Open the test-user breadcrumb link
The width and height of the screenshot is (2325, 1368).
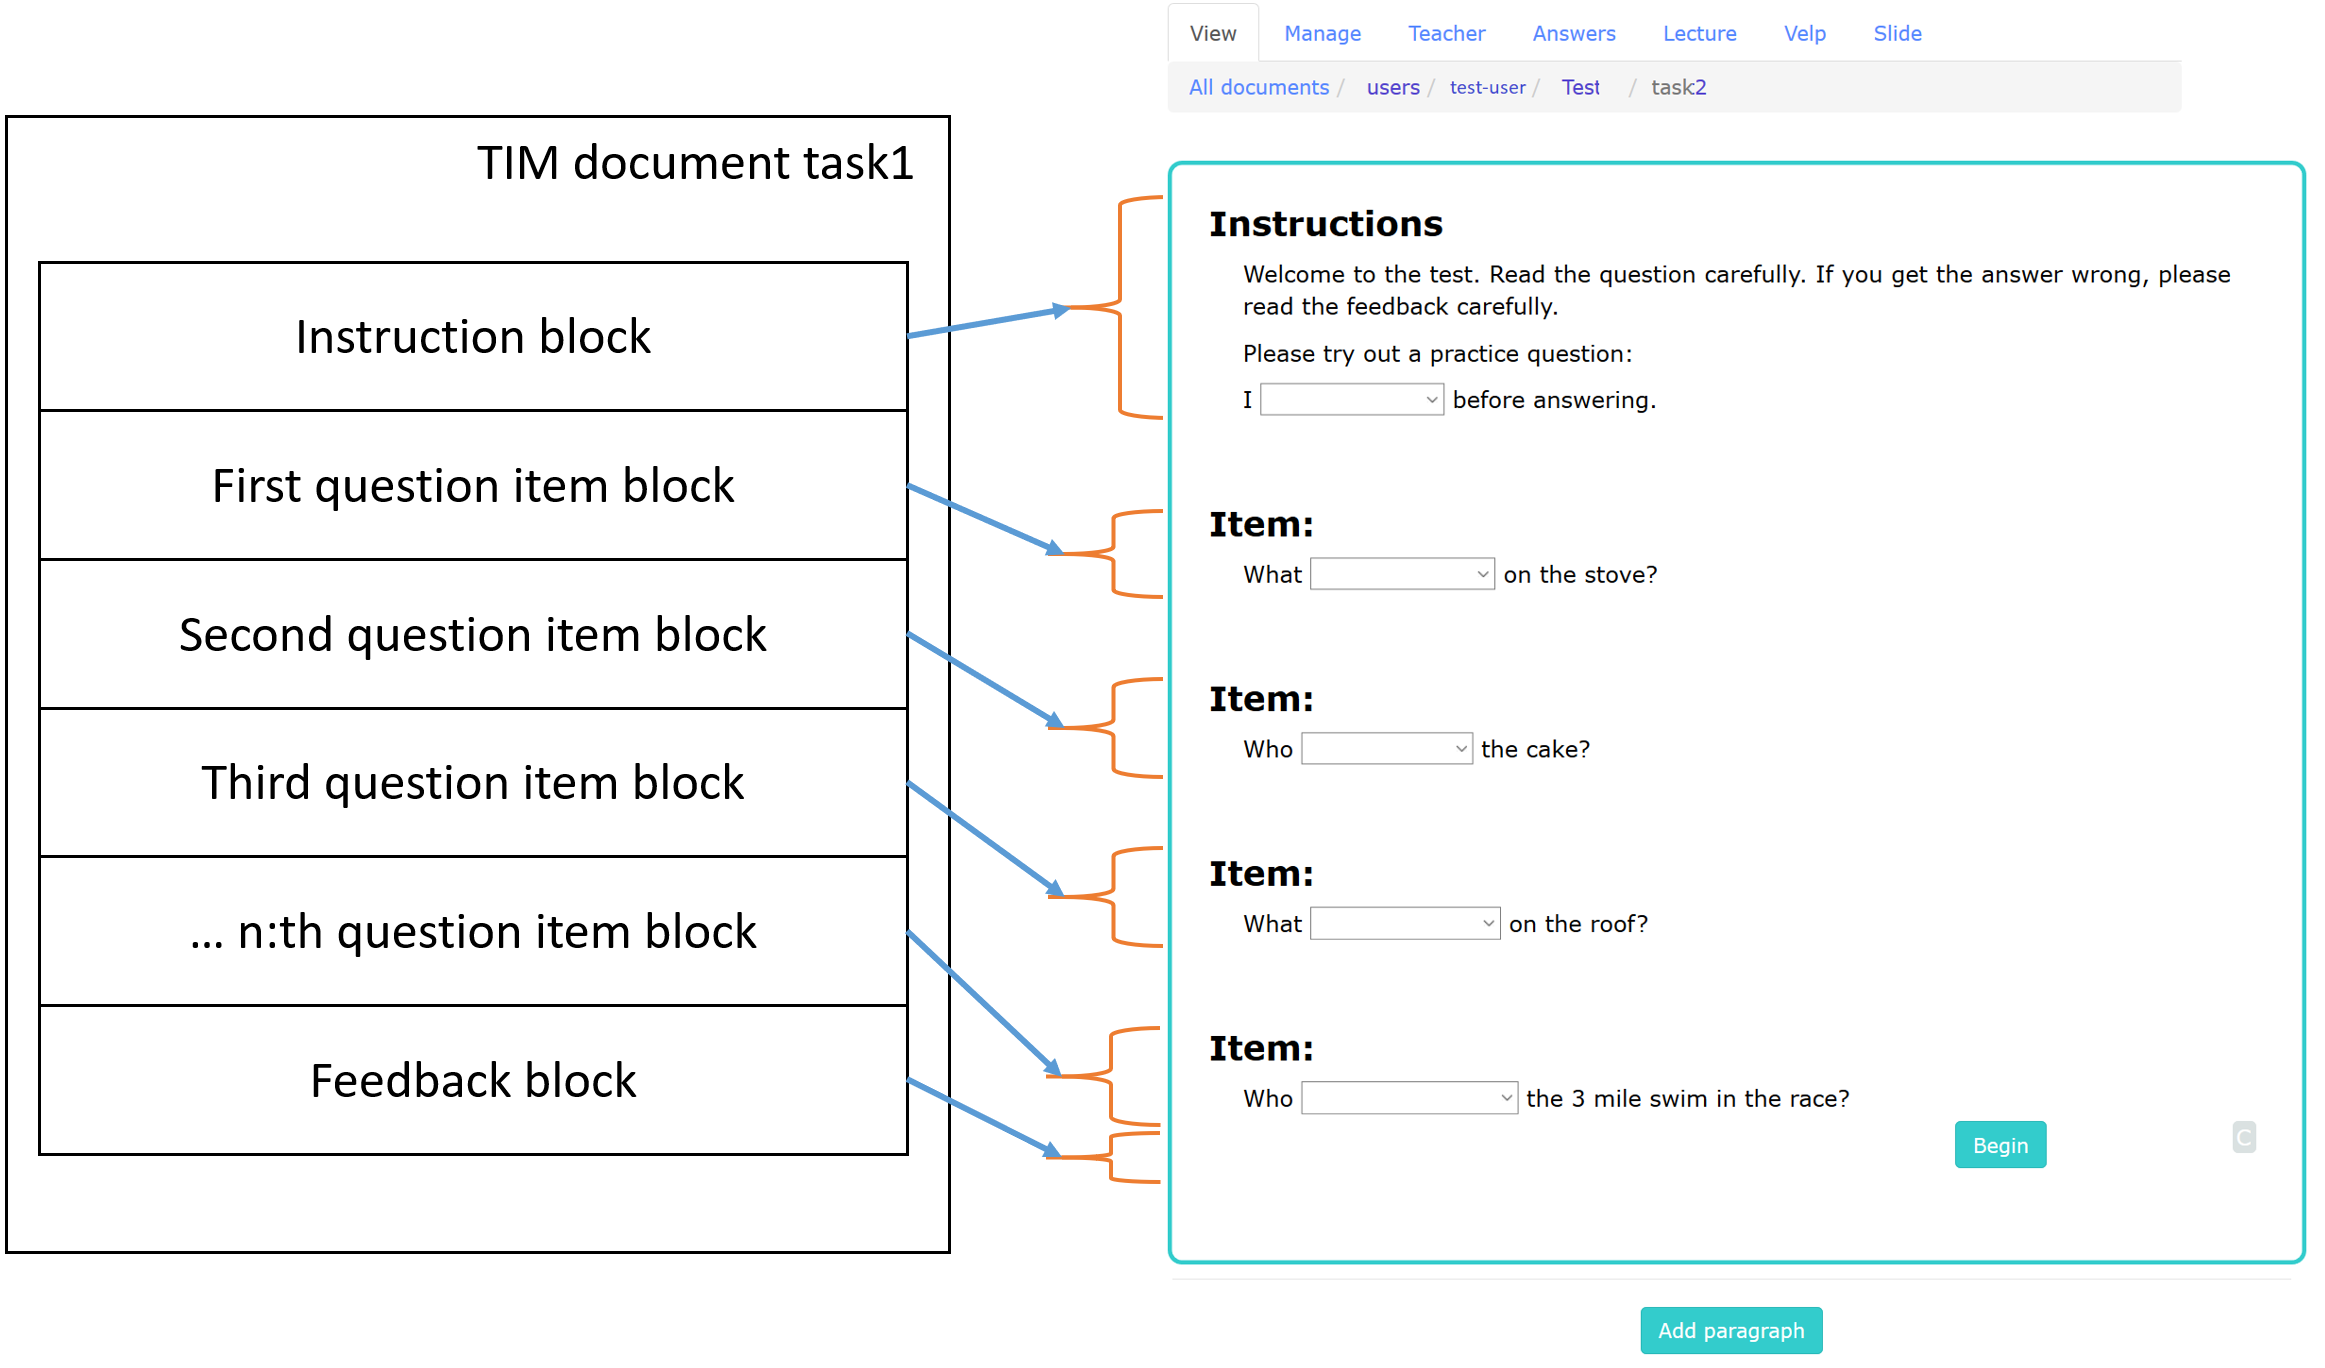pos(1487,87)
